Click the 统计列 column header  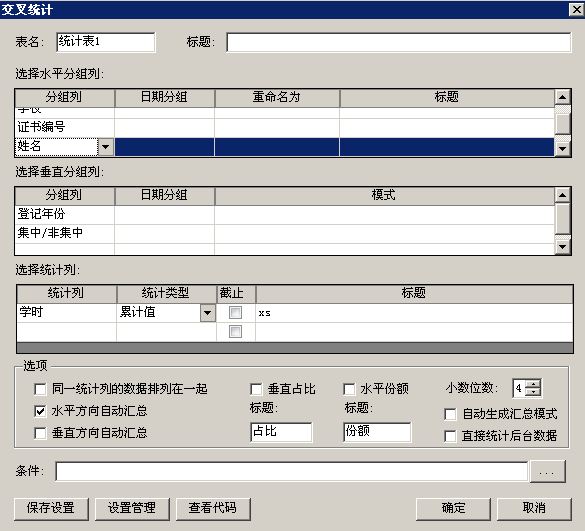pyautogui.click(x=67, y=294)
